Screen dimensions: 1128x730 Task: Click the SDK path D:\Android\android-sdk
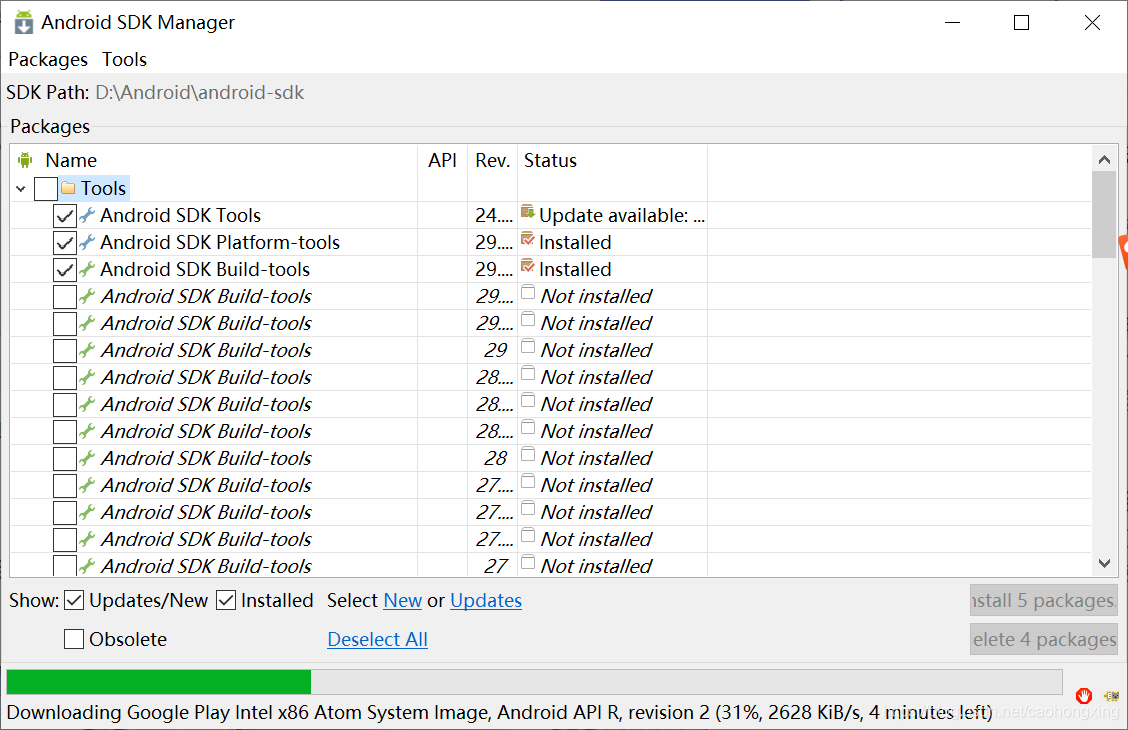tap(200, 92)
